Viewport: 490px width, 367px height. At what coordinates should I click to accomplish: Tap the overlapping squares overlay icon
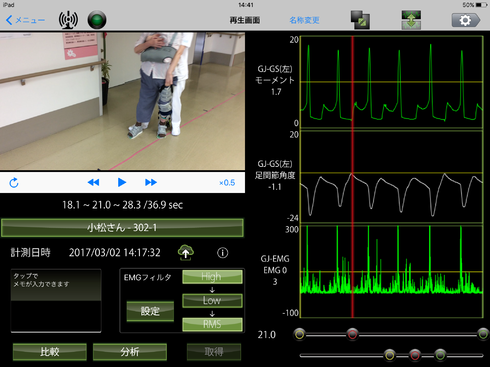click(360, 20)
